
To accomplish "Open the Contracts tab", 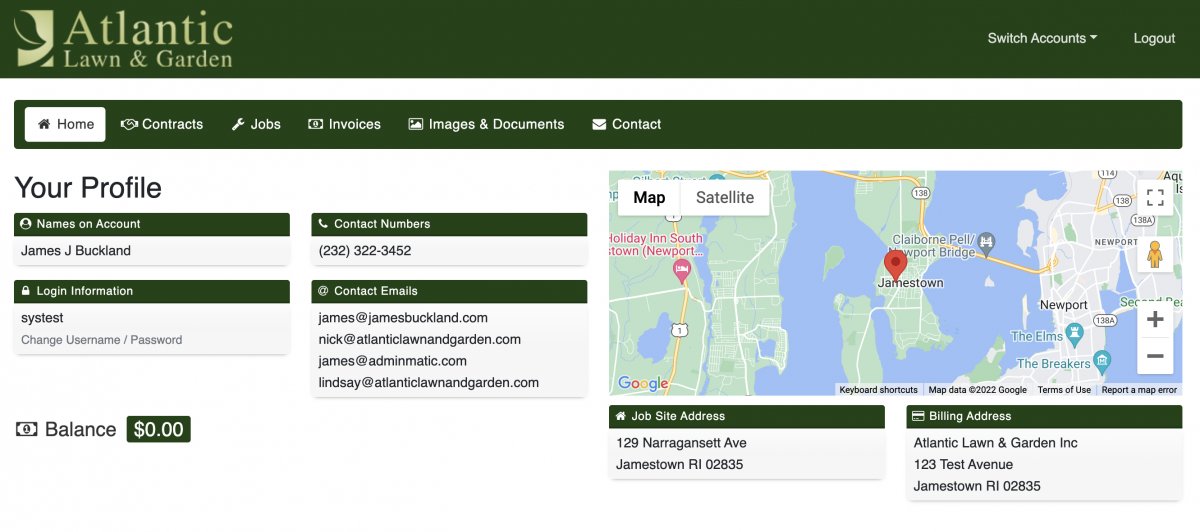I will (162, 124).
